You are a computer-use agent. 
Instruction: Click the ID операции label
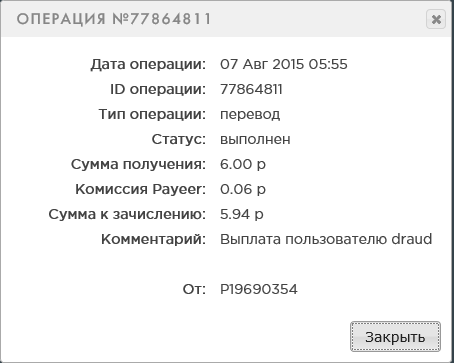[158, 90]
